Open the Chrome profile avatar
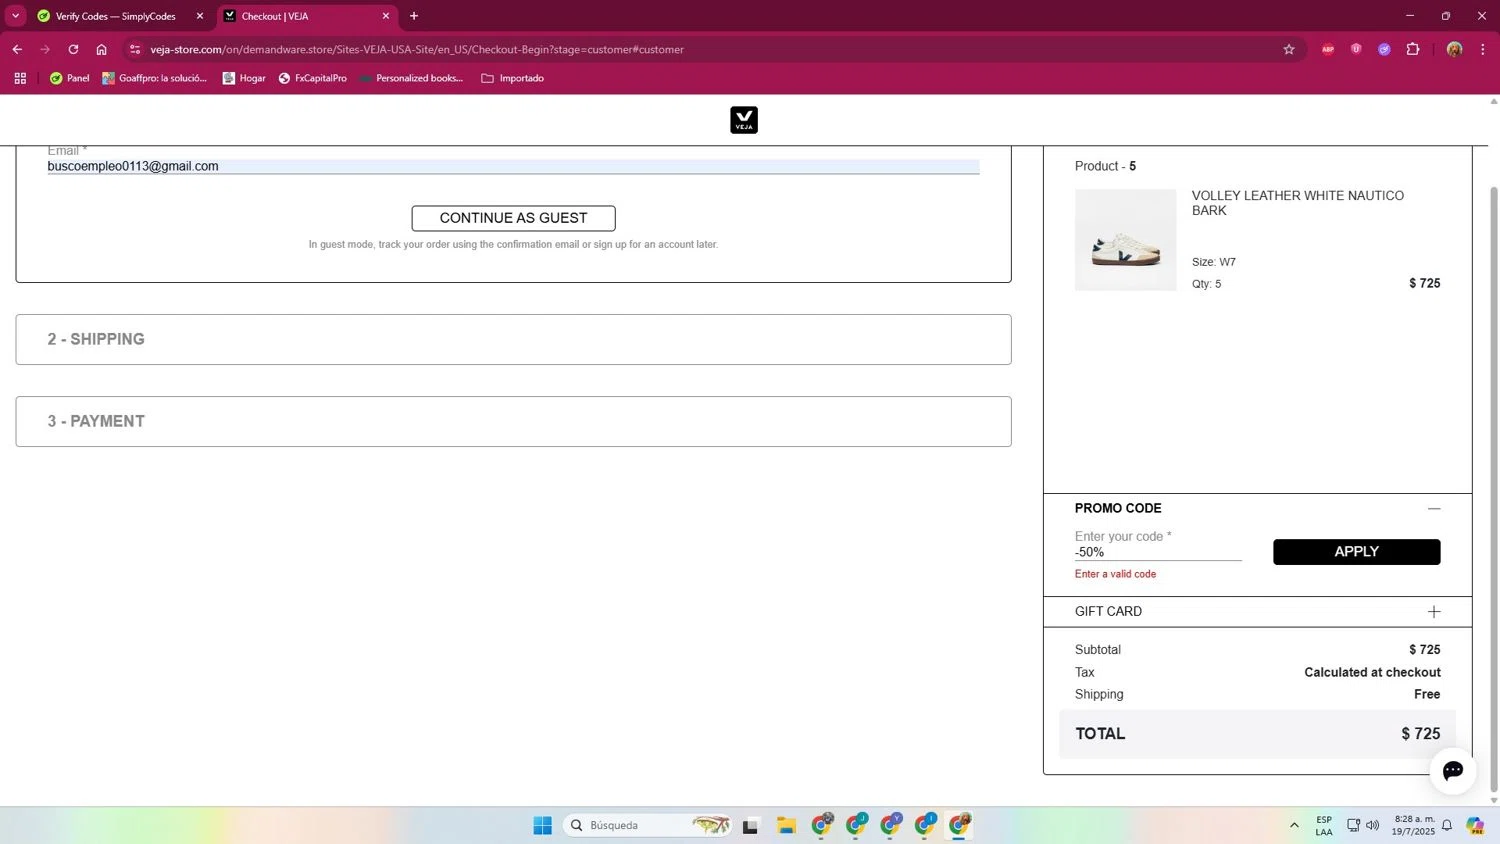The width and height of the screenshot is (1500, 844). coord(1454,49)
